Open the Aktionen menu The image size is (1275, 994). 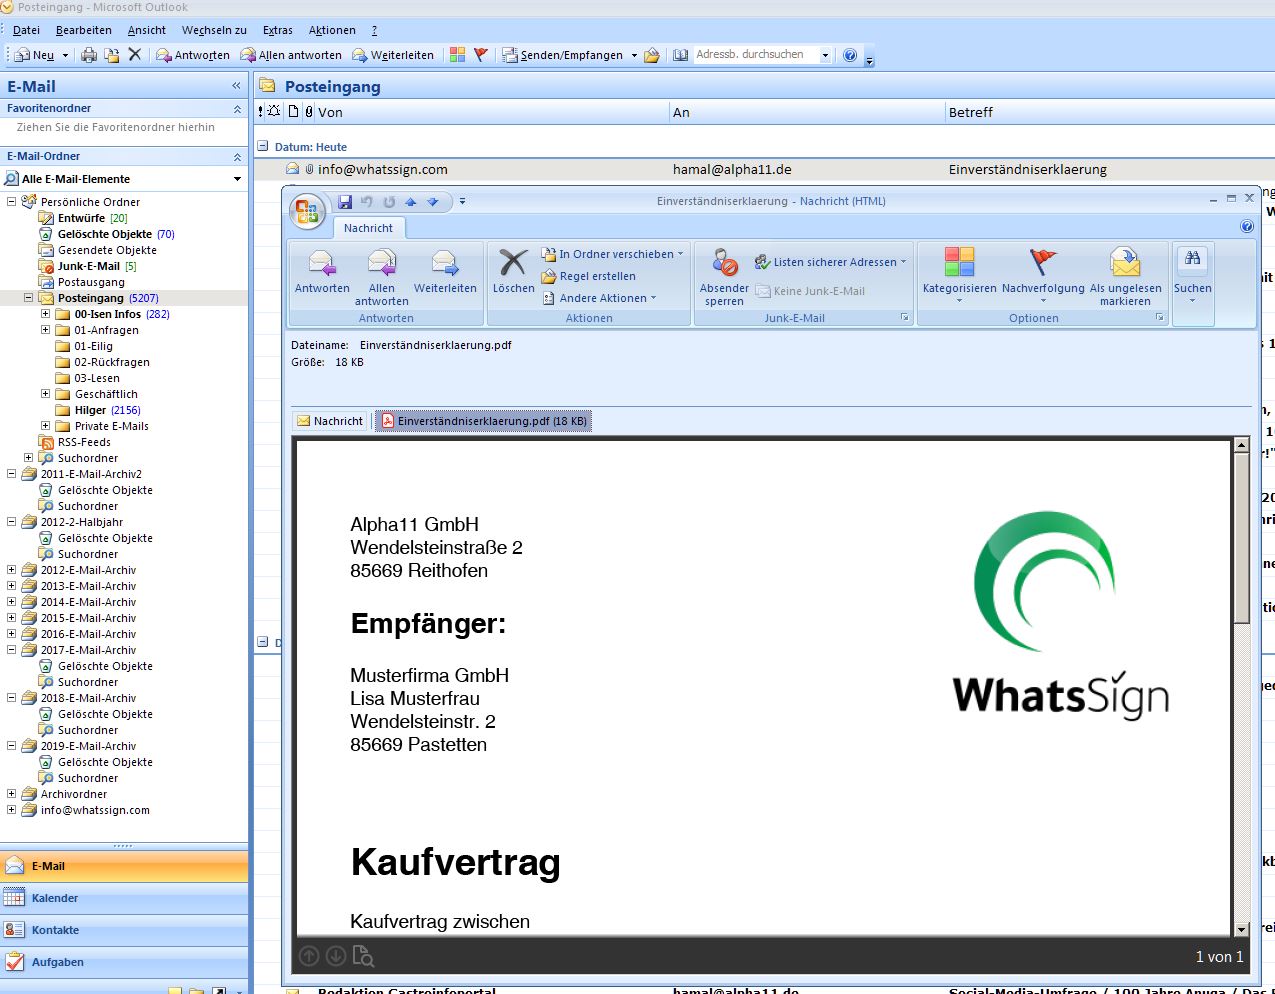332,30
